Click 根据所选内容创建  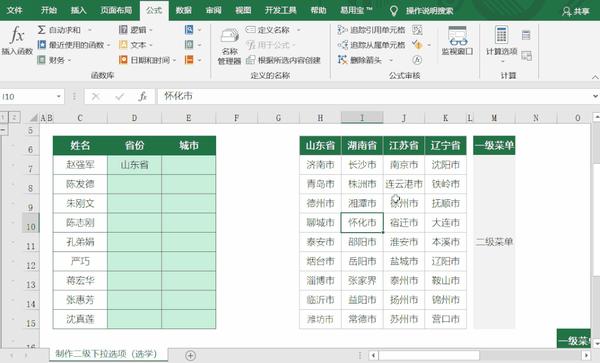pos(283,60)
